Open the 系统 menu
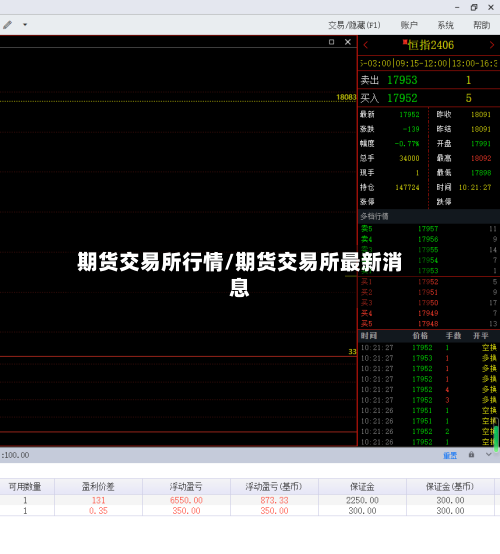The width and height of the screenshot is (500, 554). coord(446,25)
